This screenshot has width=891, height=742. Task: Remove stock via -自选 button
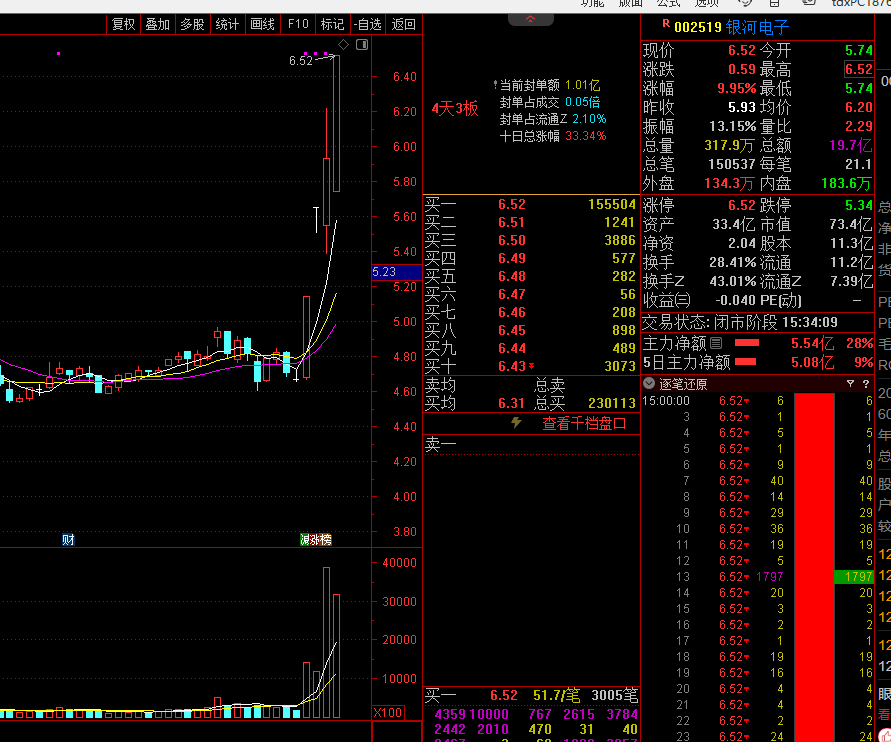(x=367, y=24)
